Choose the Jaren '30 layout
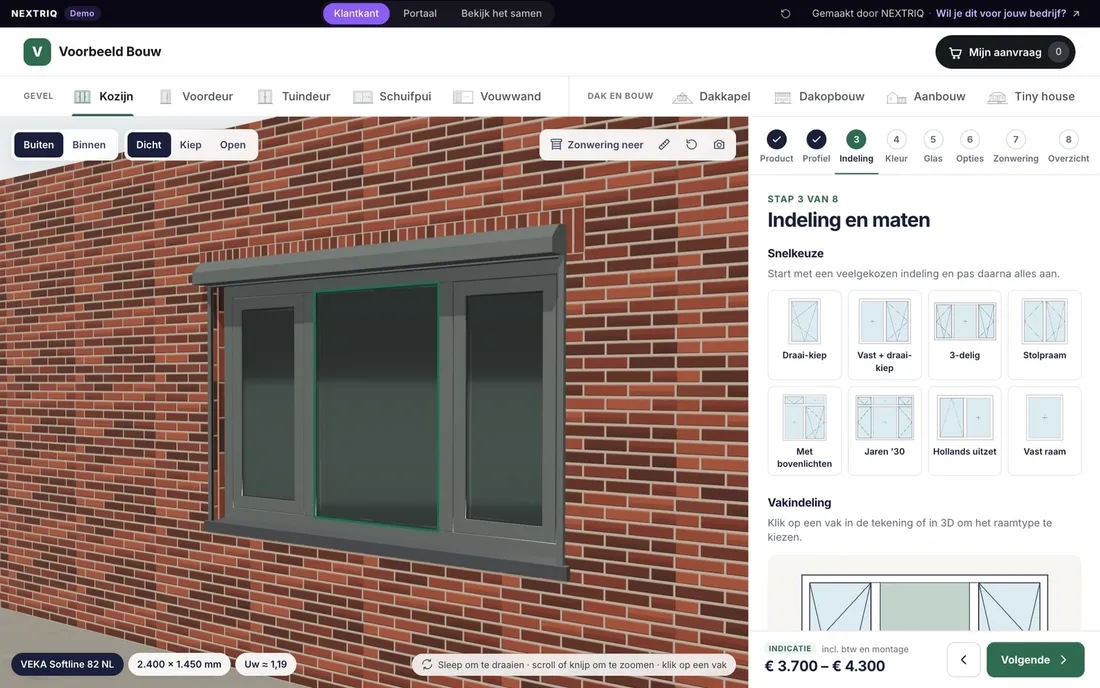1100x688 pixels. (x=884, y=431)
